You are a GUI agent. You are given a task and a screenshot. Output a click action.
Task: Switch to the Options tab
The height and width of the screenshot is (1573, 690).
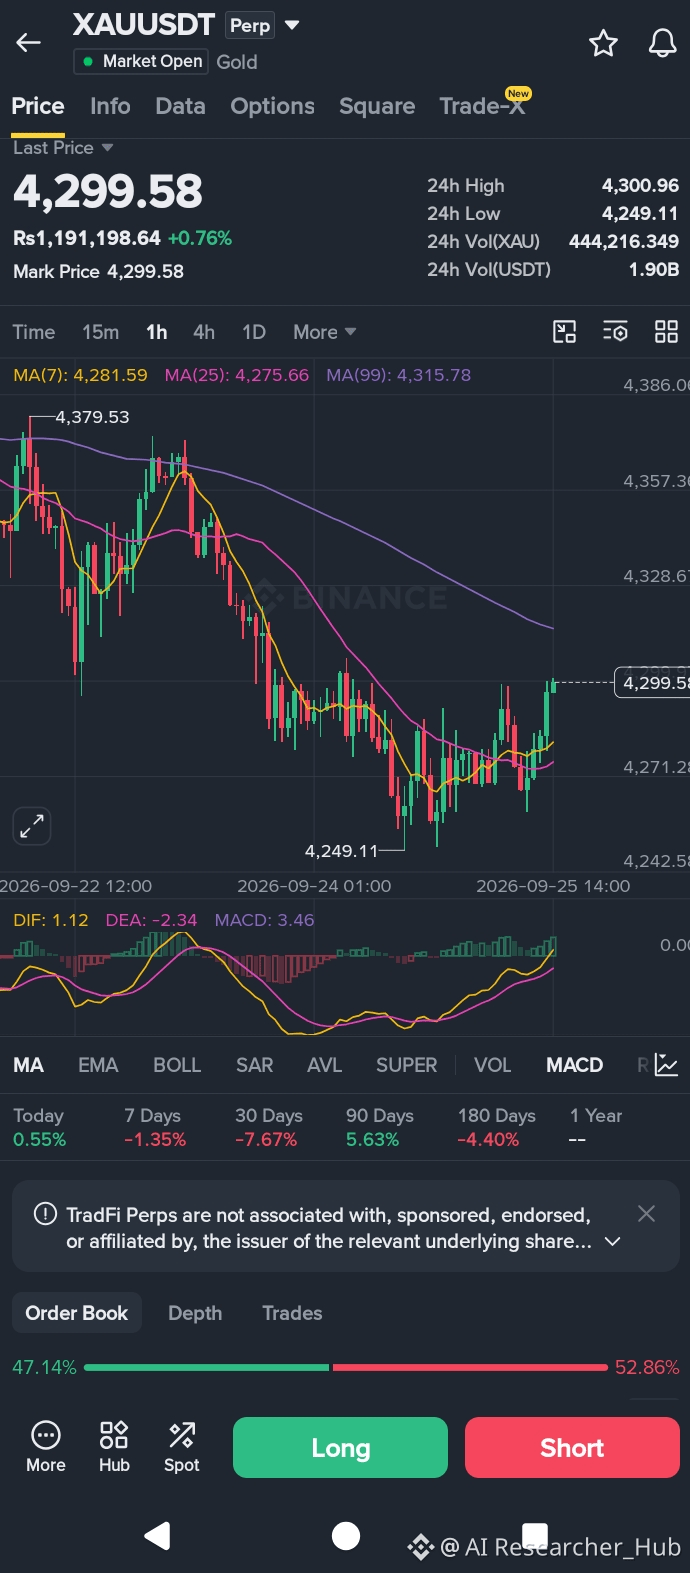pos(272,106)
